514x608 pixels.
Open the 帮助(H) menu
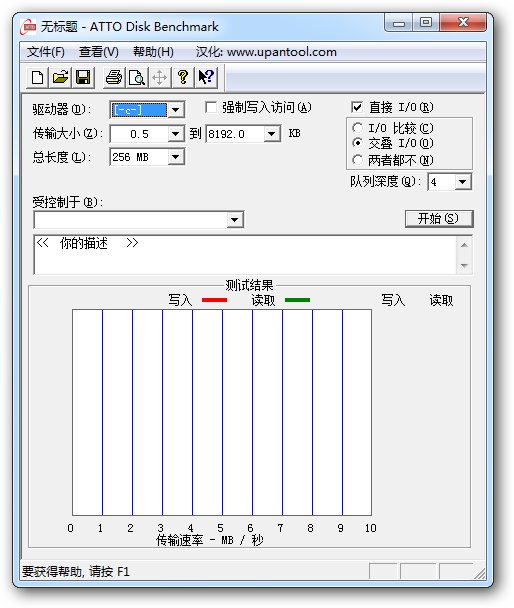(x=154, y=52)
